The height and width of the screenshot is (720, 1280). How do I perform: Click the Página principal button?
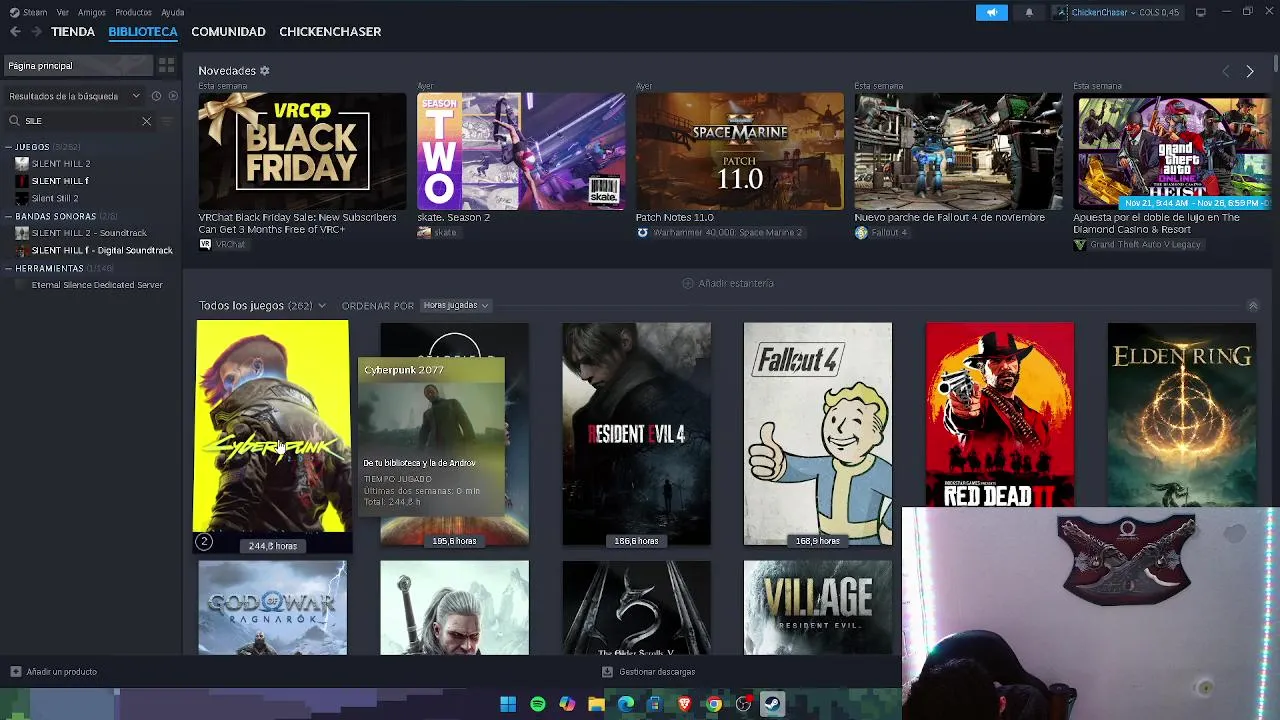point(79,66)
